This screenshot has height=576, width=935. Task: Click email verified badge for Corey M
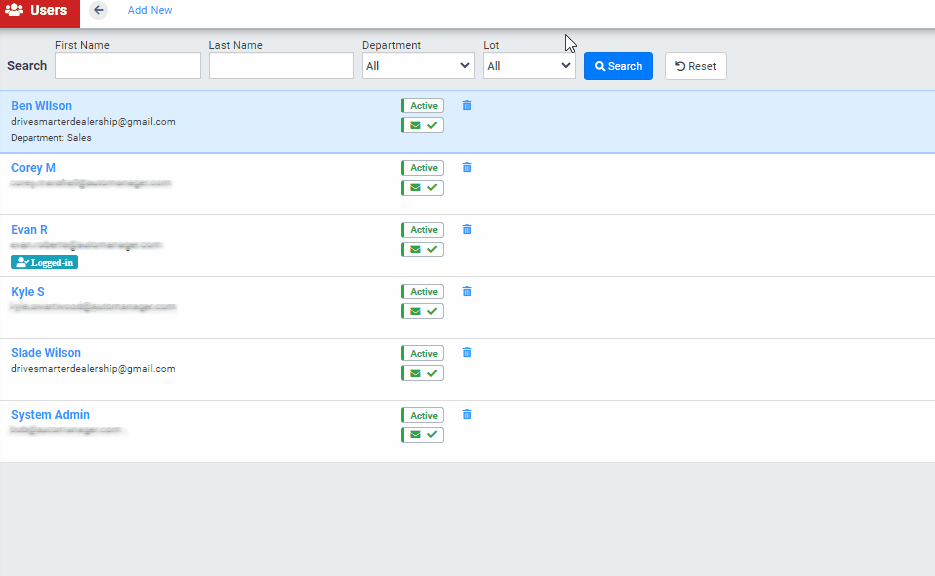pos(422,187)
